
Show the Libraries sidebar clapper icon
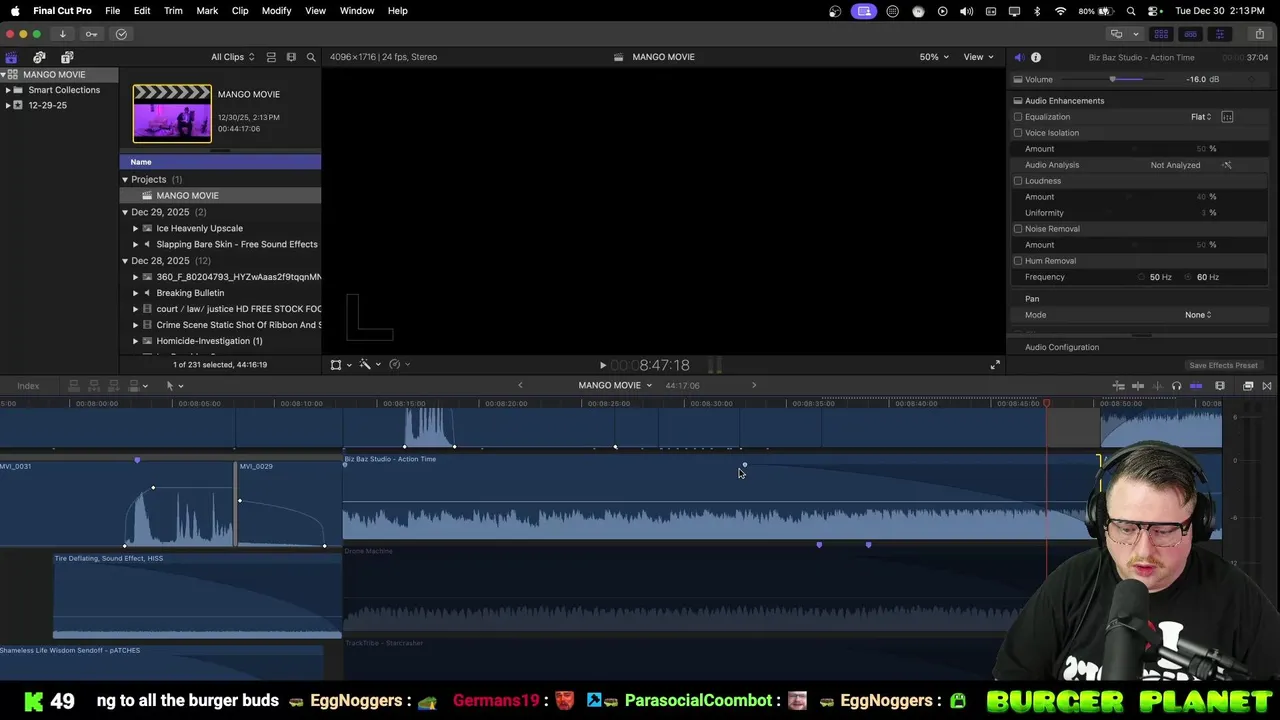click(11, 57)
